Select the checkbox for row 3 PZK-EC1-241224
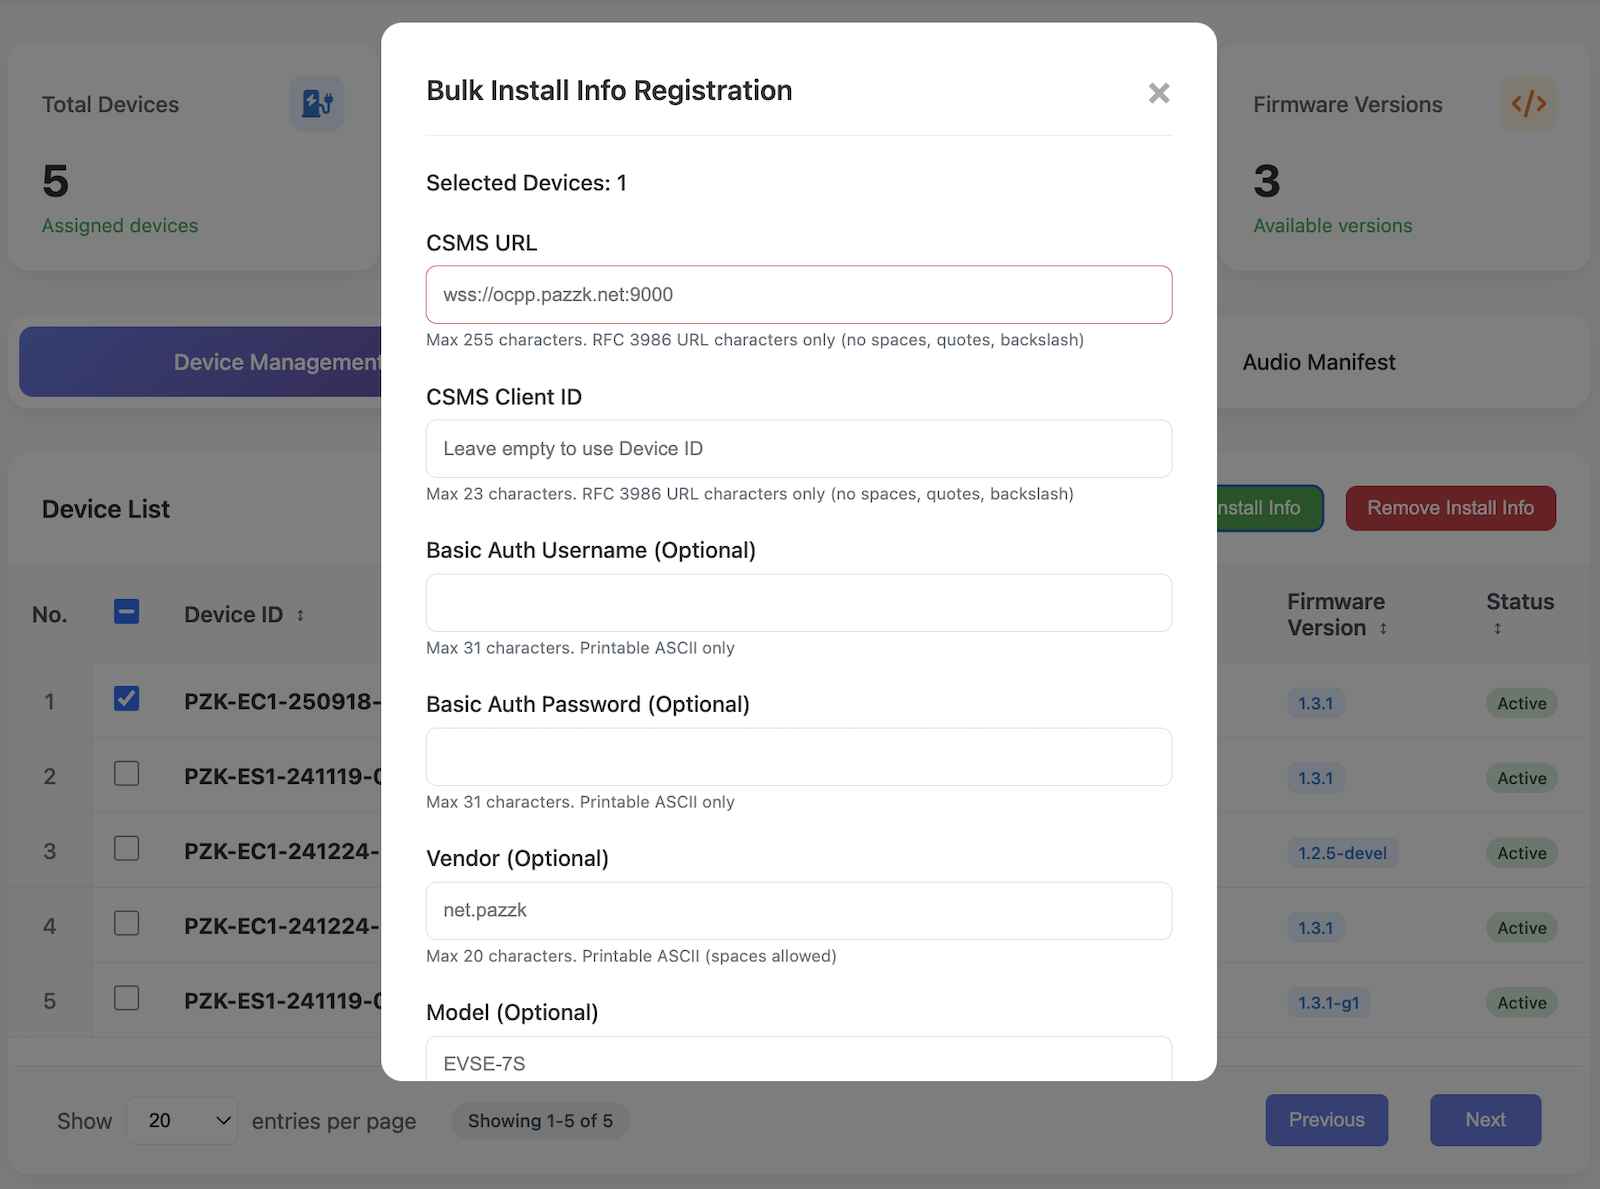1600x1189 pixels. pos(126,849)
